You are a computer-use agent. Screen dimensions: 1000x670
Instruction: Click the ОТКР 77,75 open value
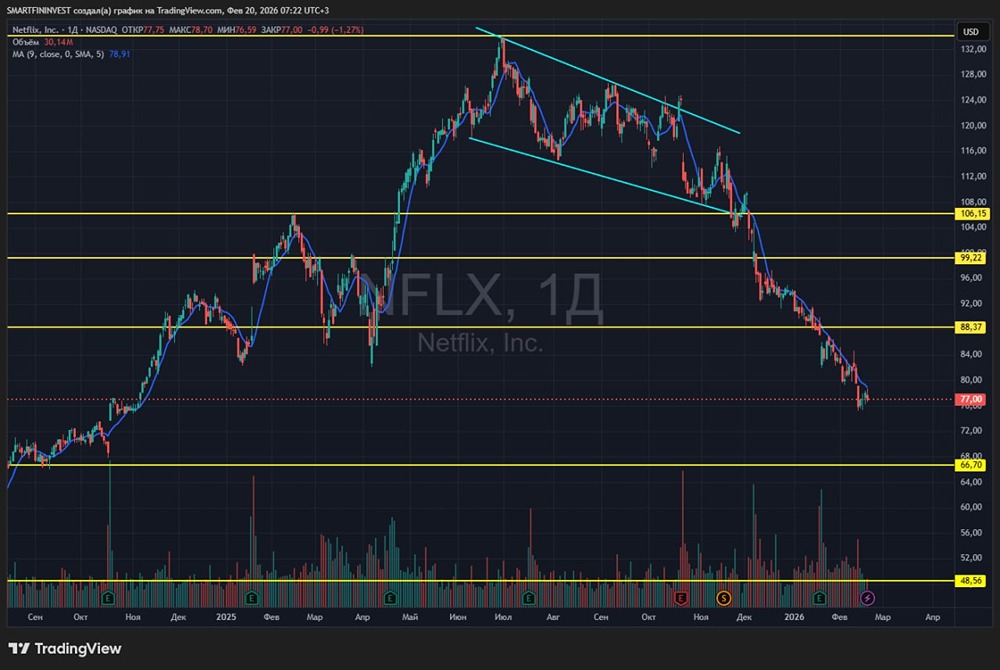coord(143,29)
